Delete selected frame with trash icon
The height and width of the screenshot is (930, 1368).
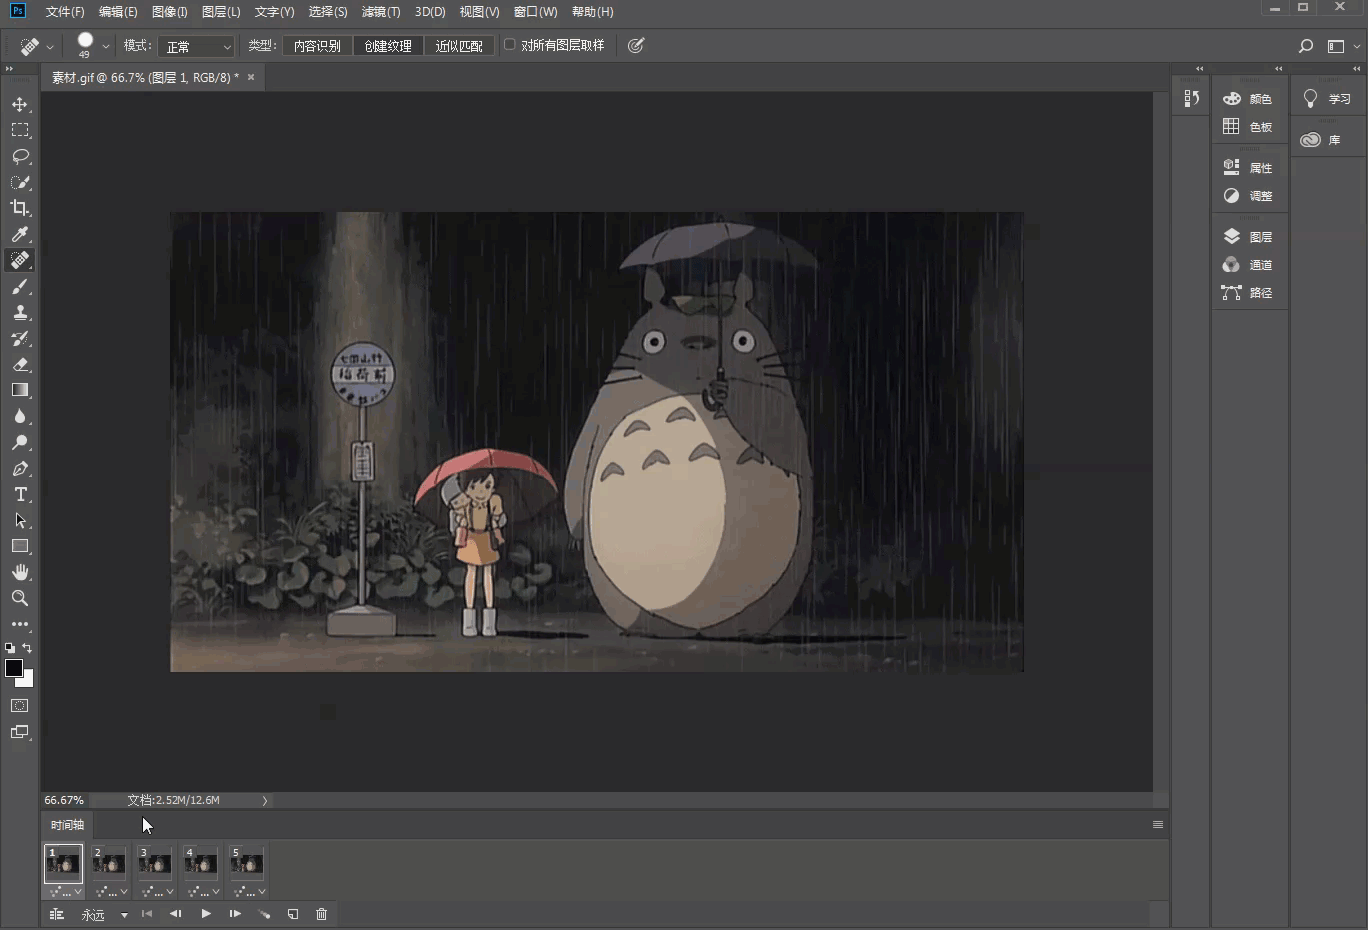(321, 914)
